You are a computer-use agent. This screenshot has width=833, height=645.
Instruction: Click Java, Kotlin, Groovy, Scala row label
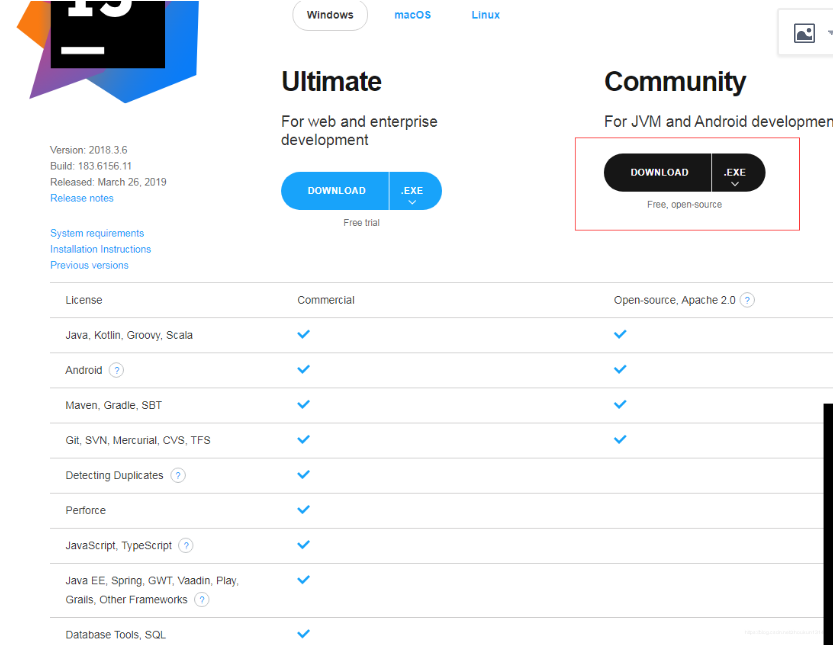[x=129, y=335]
